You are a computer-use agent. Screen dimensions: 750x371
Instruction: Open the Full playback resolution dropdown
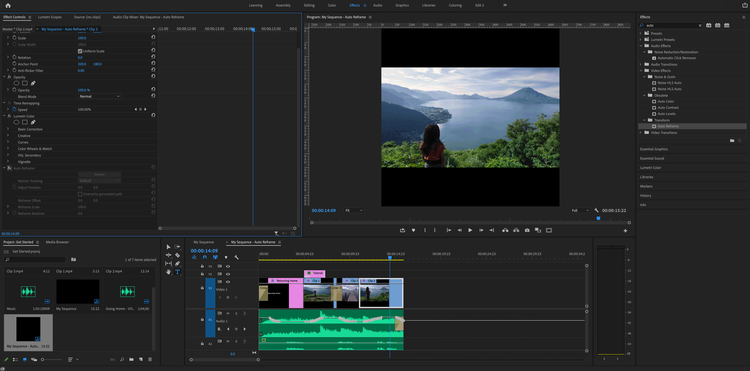click(580, 210)
